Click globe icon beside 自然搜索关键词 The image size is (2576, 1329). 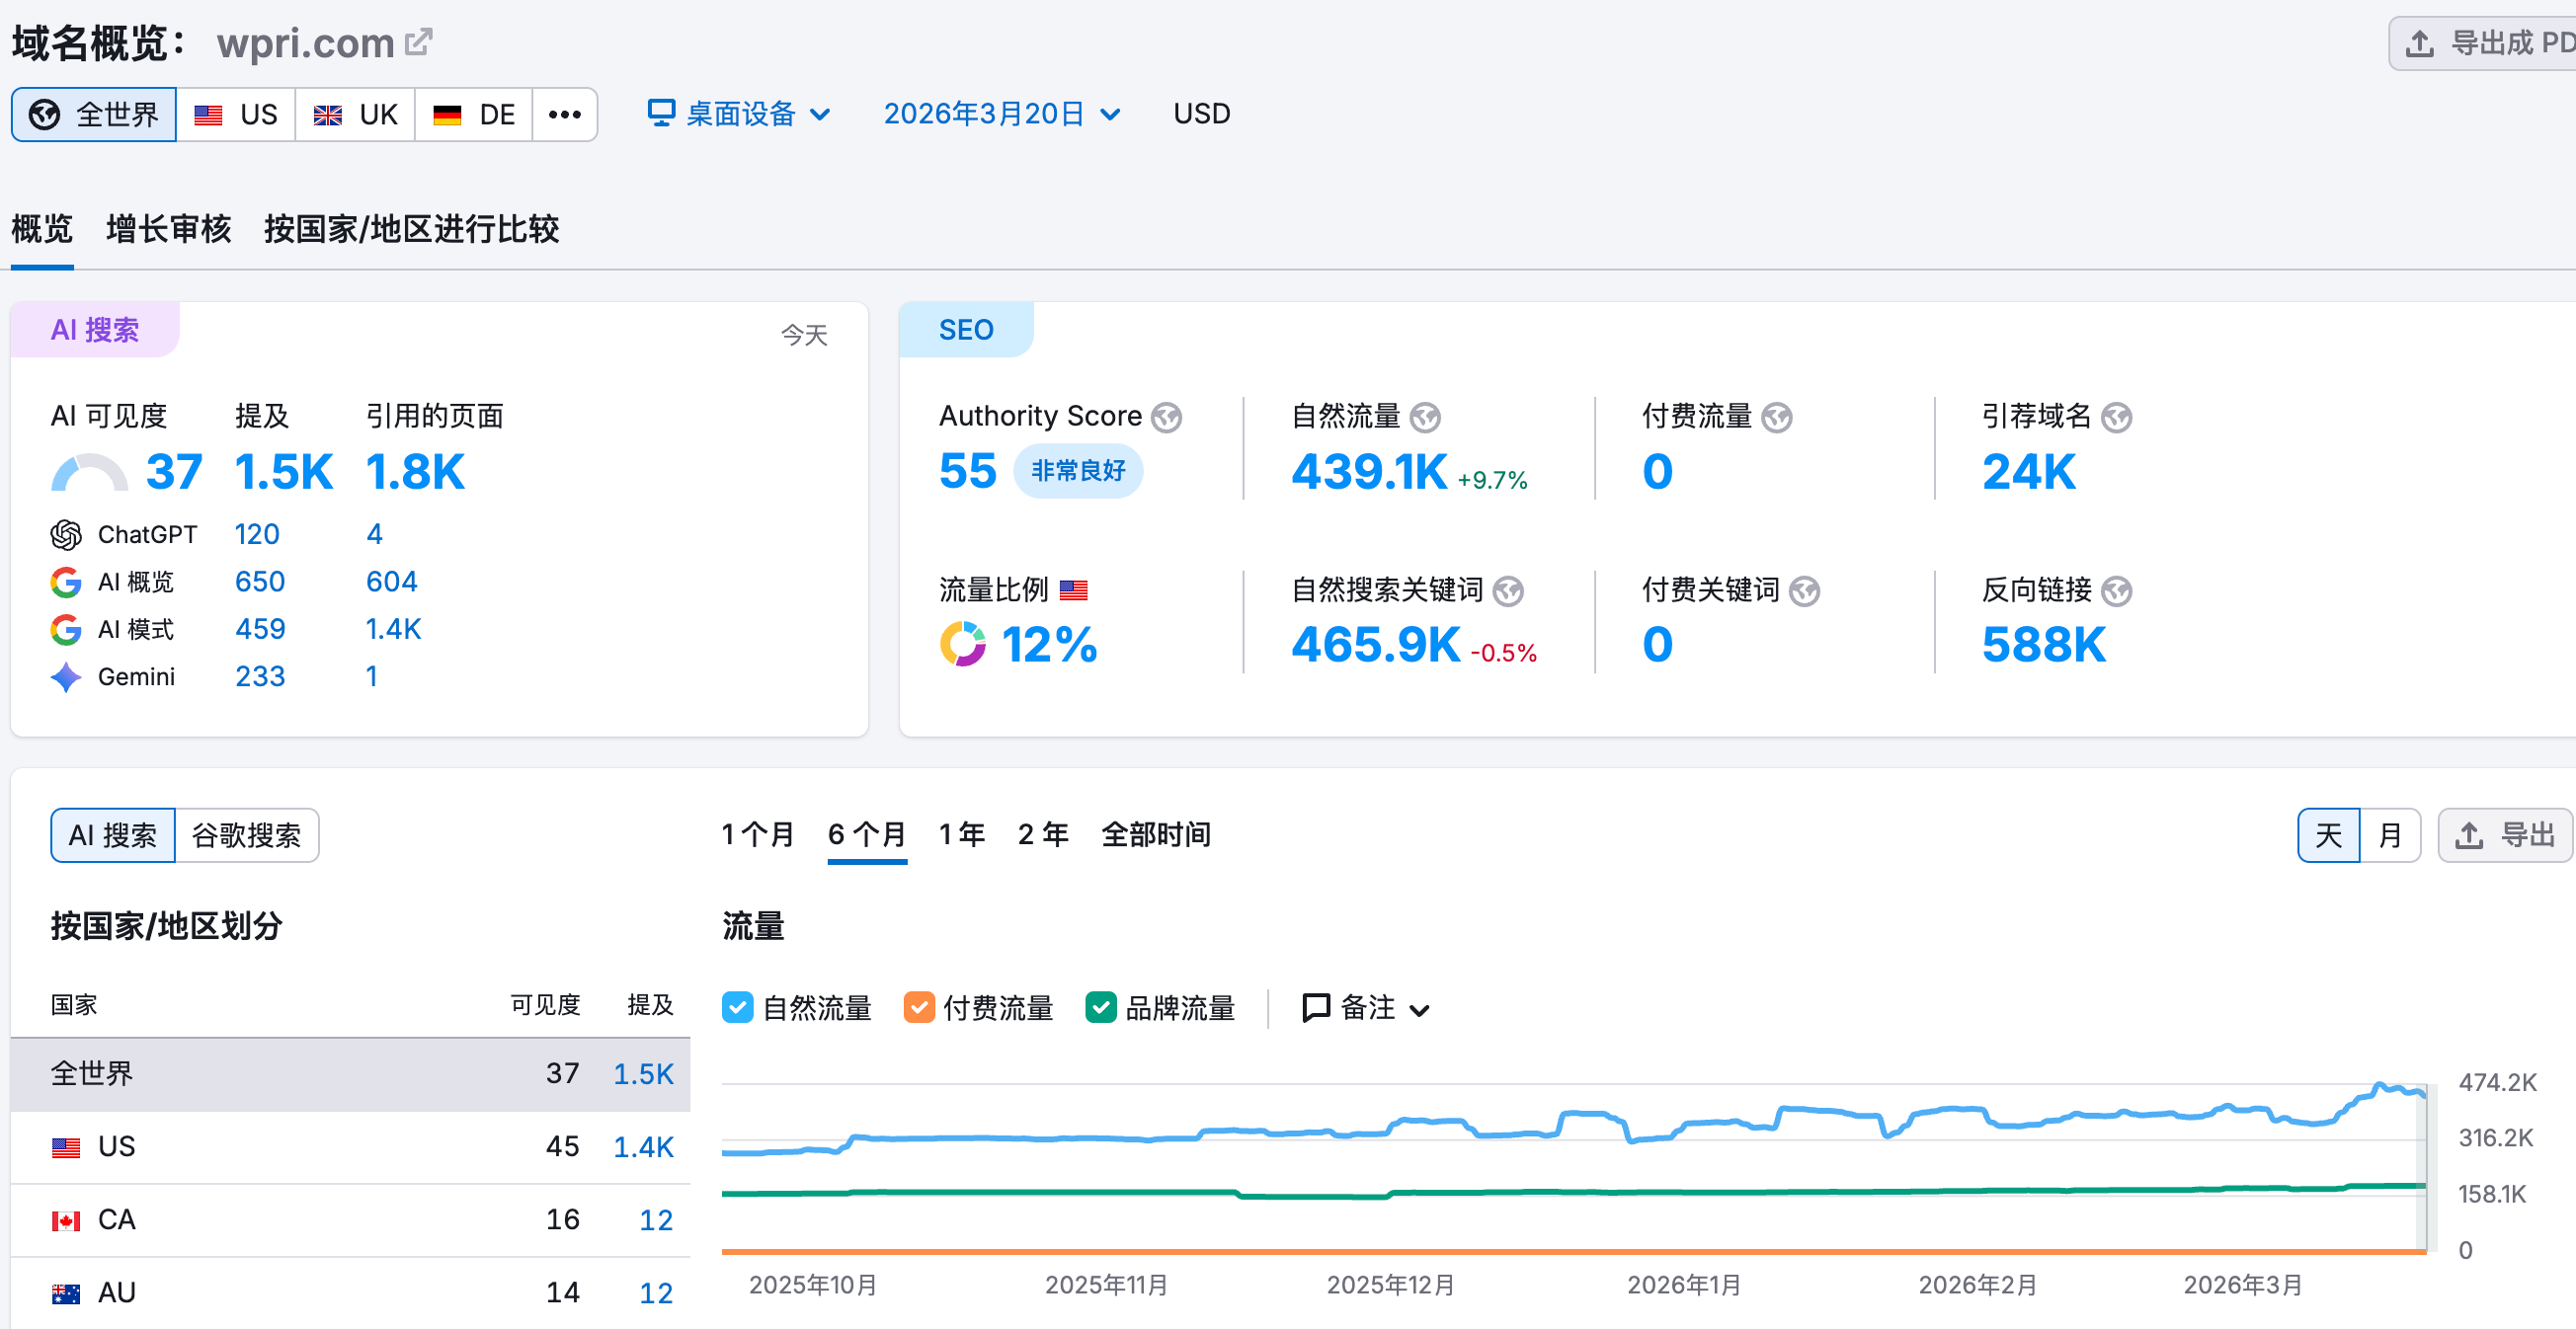[x=1508, y=591]
